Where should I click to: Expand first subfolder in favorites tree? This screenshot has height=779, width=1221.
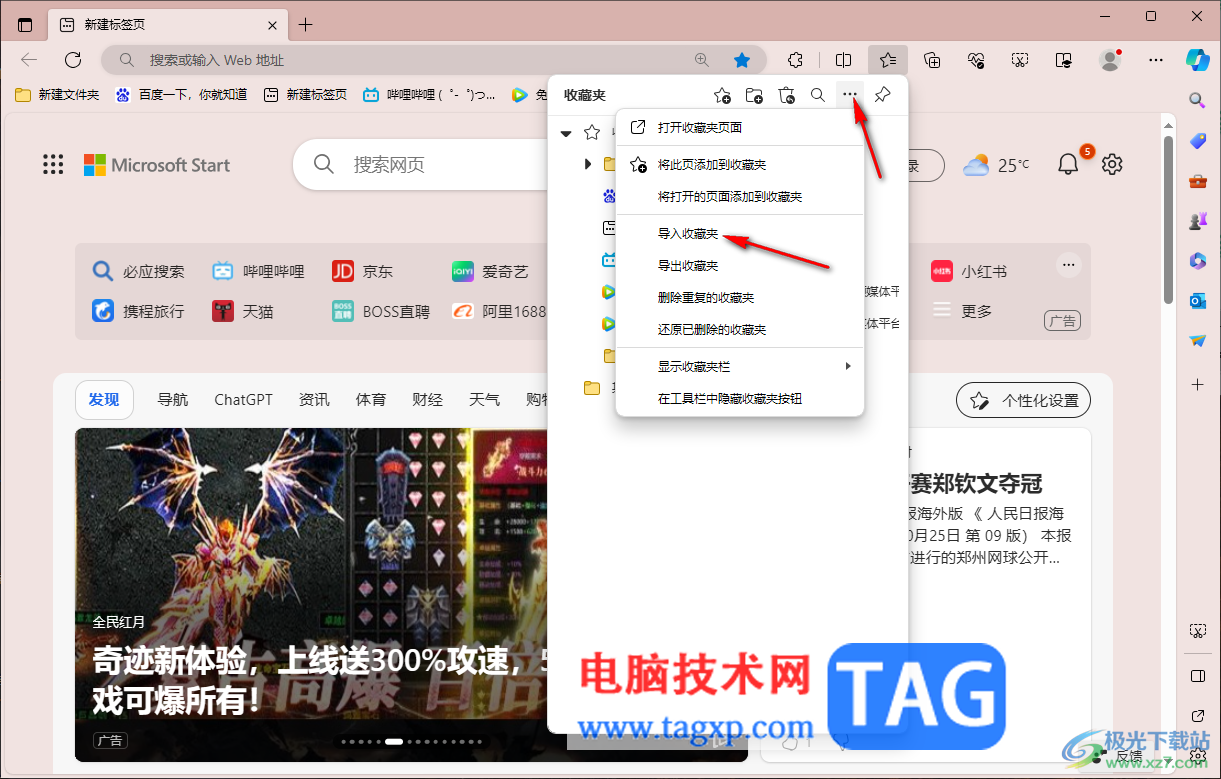point(588,163)
